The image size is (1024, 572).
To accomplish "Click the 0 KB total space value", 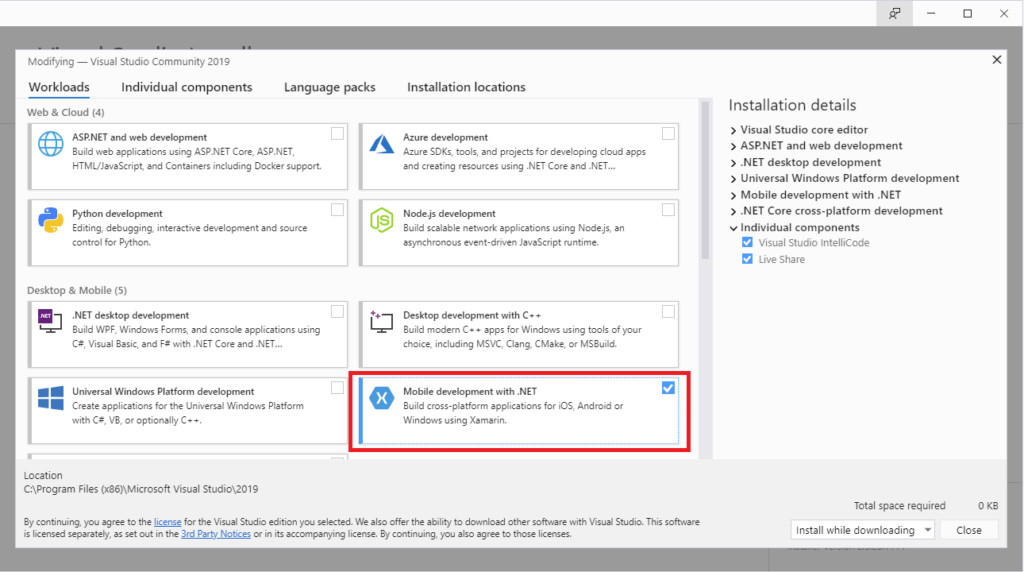I will (x=988, y=505).
